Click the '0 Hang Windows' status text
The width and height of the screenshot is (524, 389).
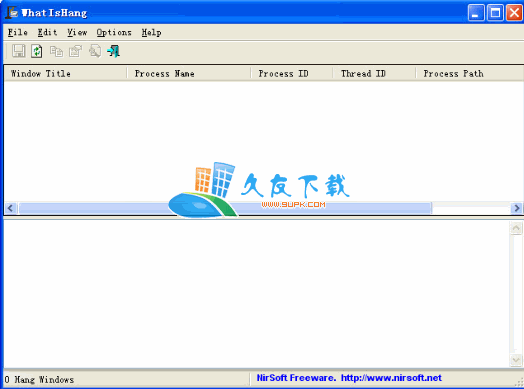[39, 380]
